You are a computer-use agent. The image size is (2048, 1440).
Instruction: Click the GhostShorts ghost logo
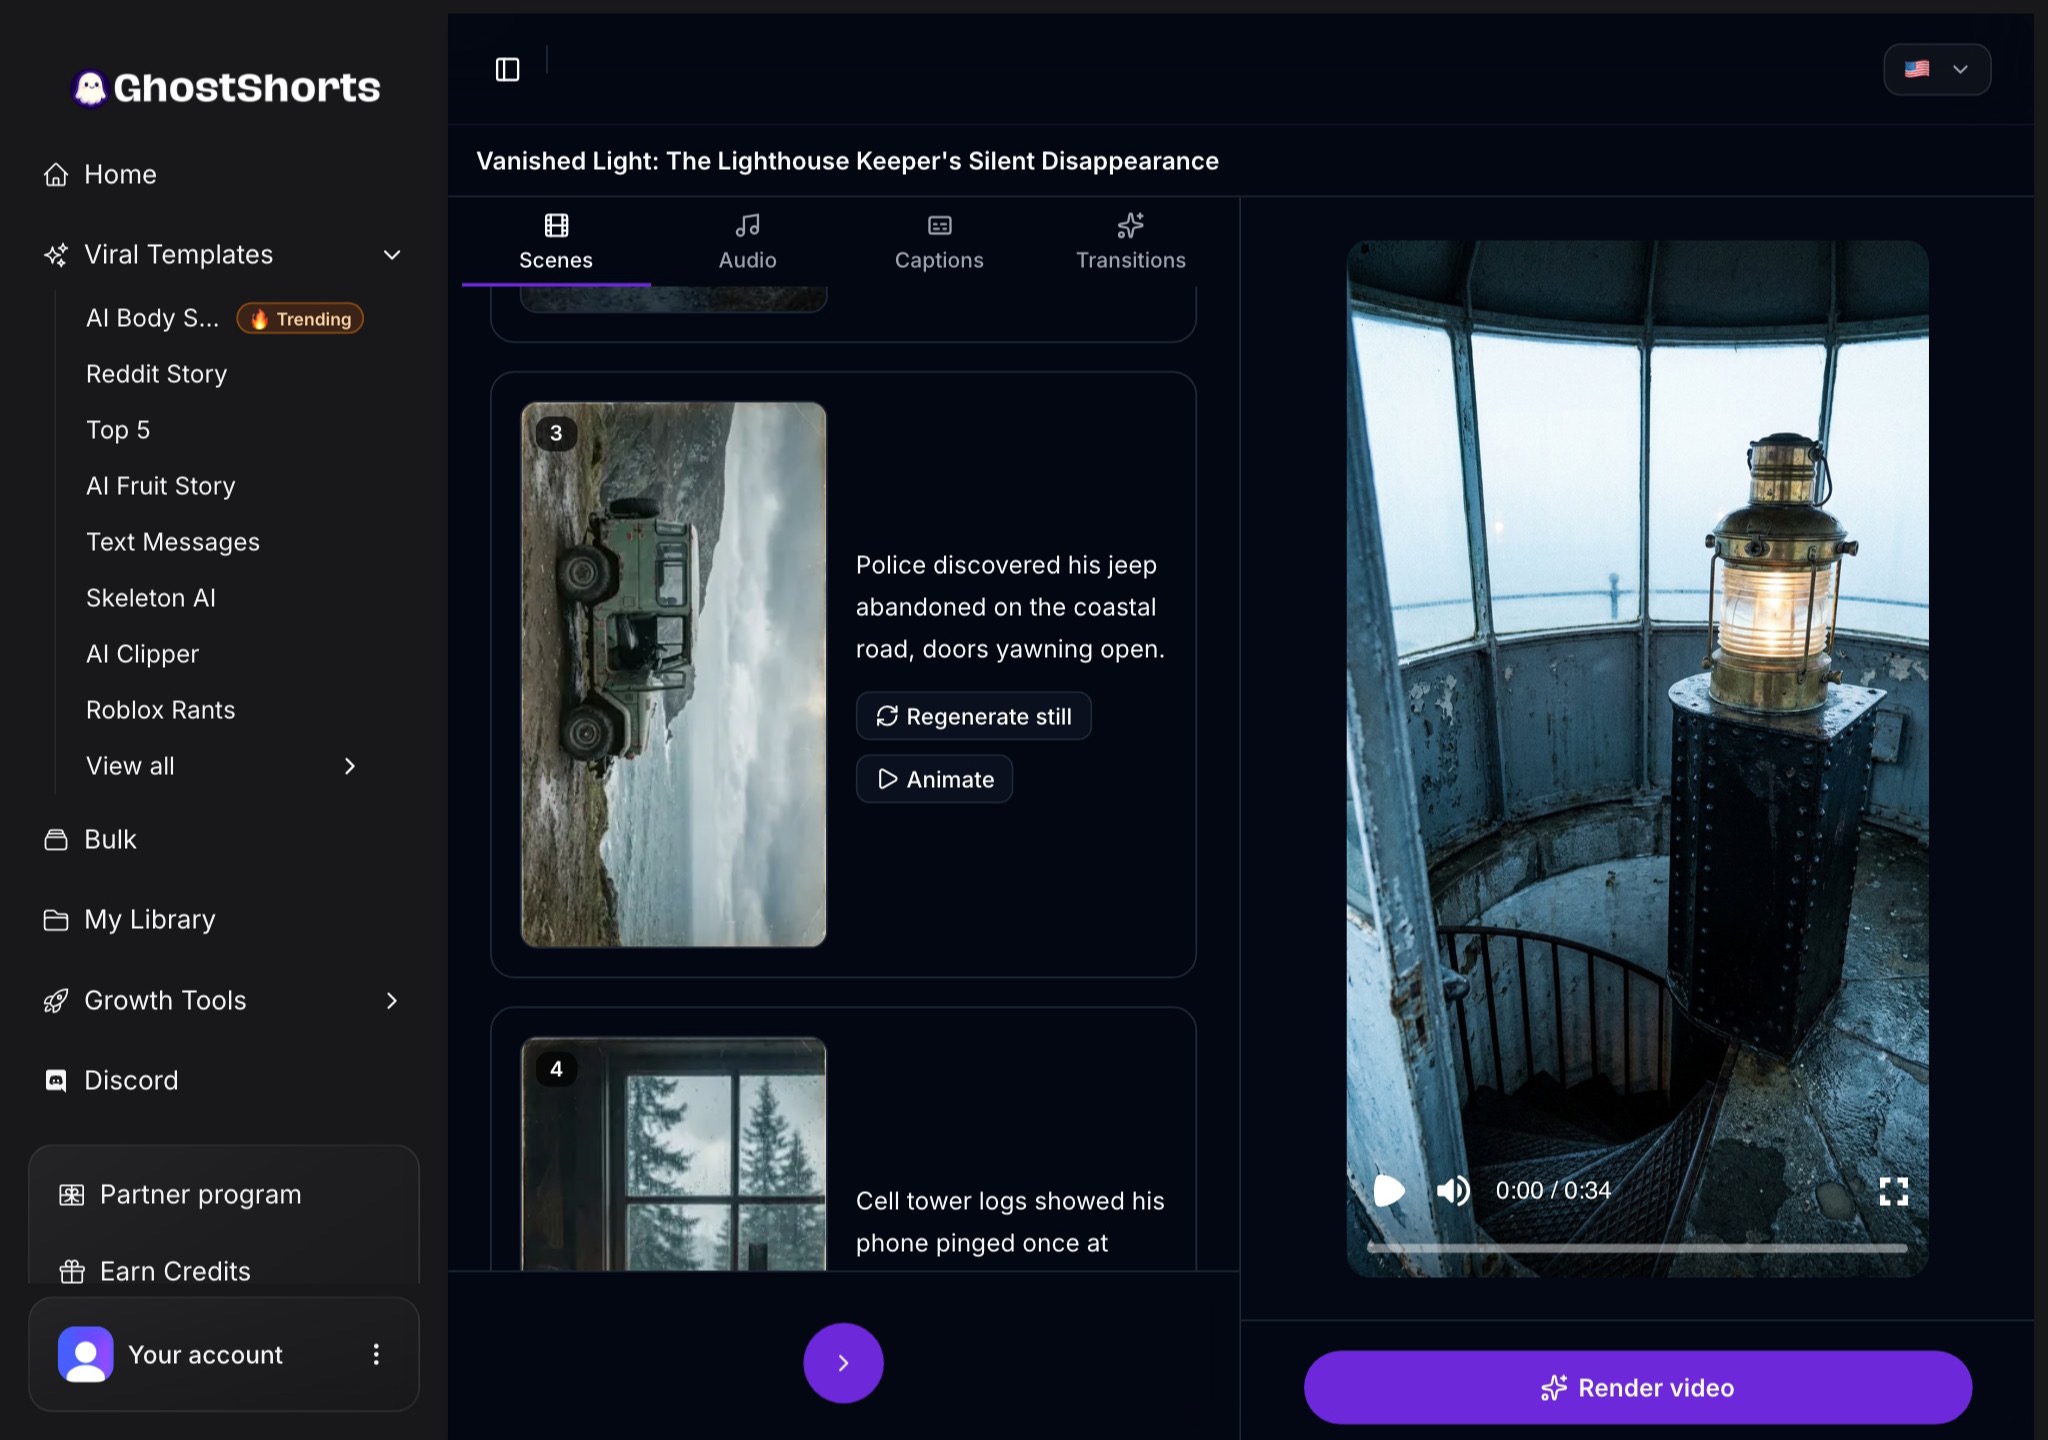(90, 88)
